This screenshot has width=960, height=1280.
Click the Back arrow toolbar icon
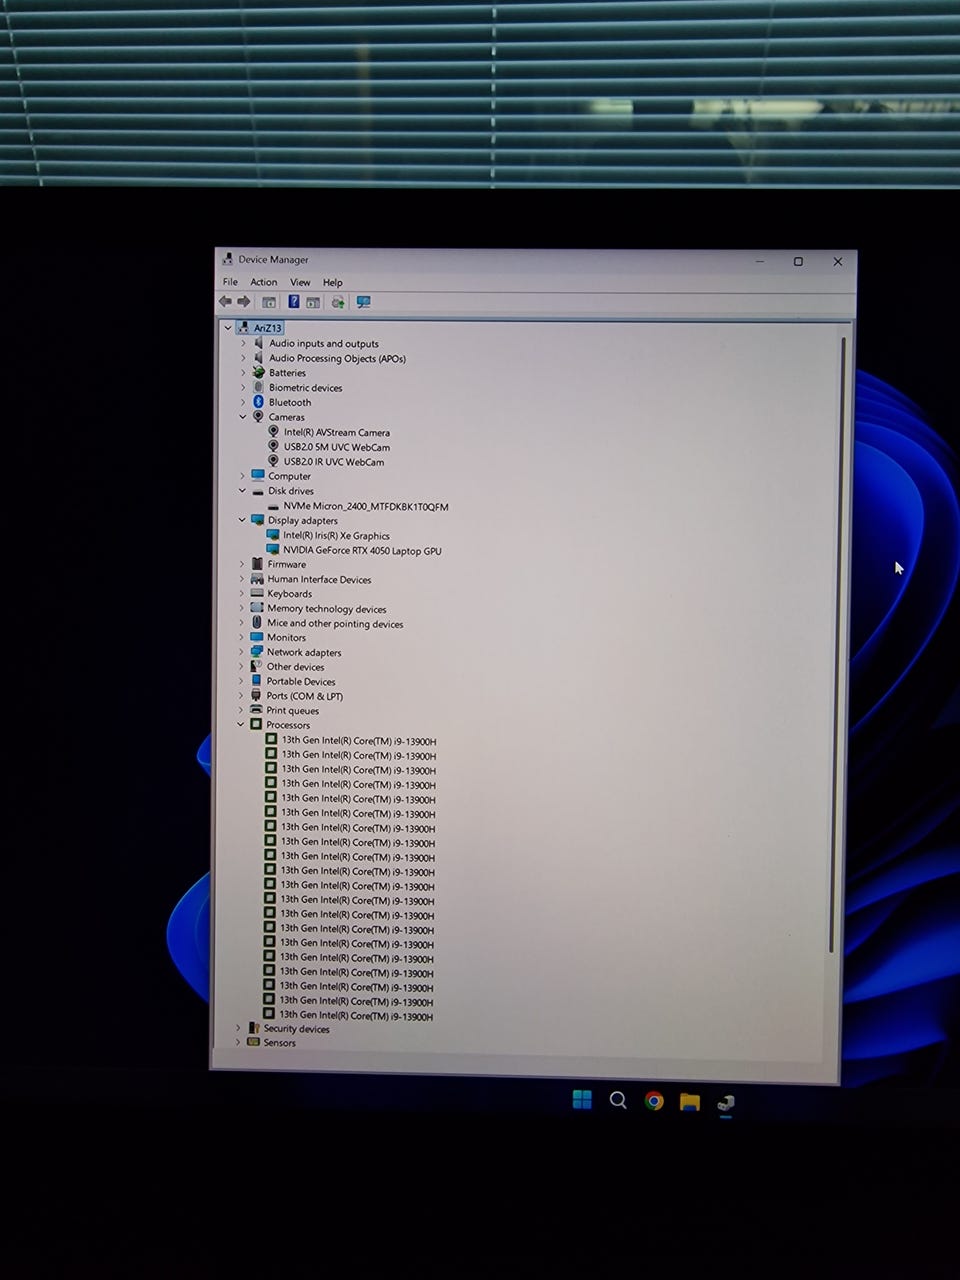225,301
